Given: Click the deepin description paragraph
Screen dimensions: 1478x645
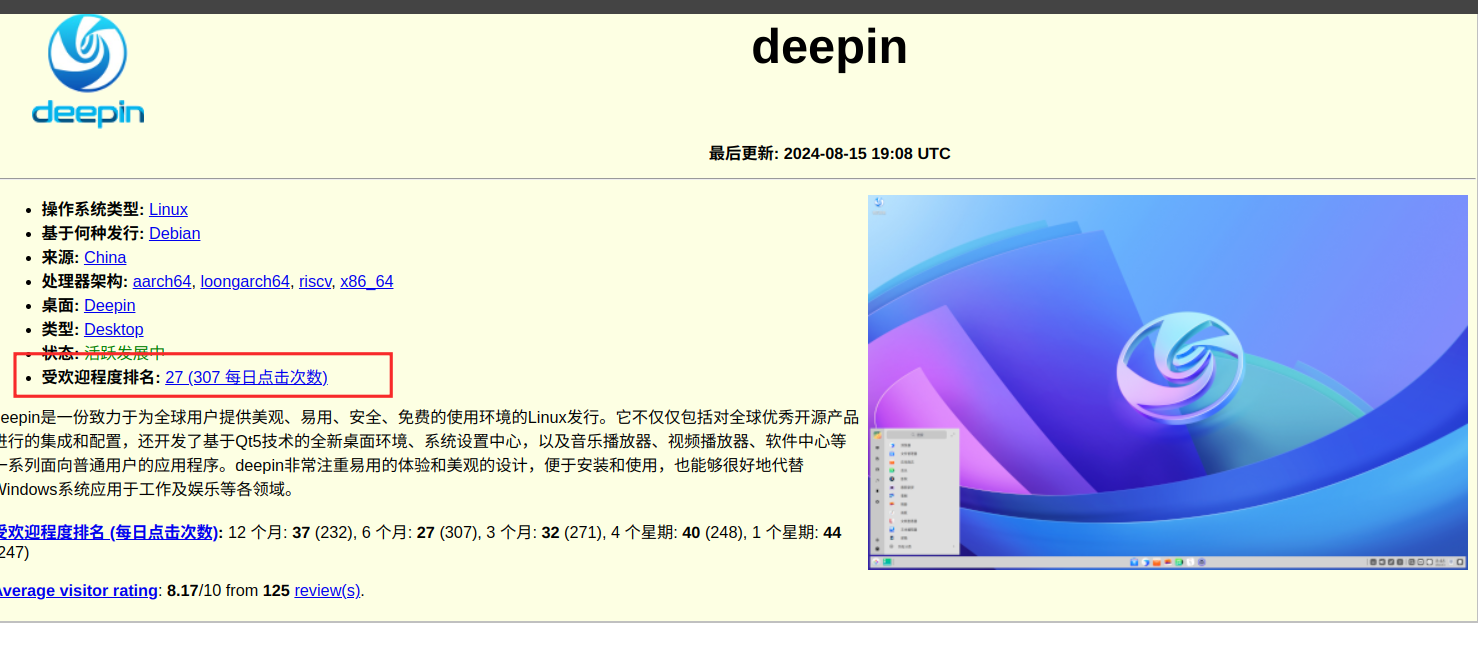Looking at the screenshot, I should pyautogui.click(x=429, y=453).
